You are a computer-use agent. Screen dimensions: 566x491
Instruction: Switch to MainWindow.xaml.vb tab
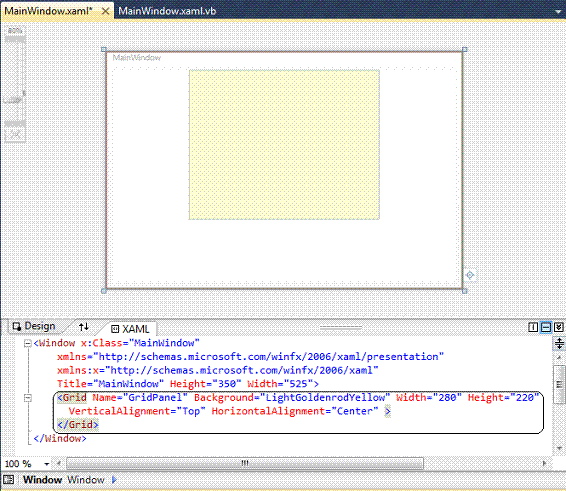[x=167, y=11]
